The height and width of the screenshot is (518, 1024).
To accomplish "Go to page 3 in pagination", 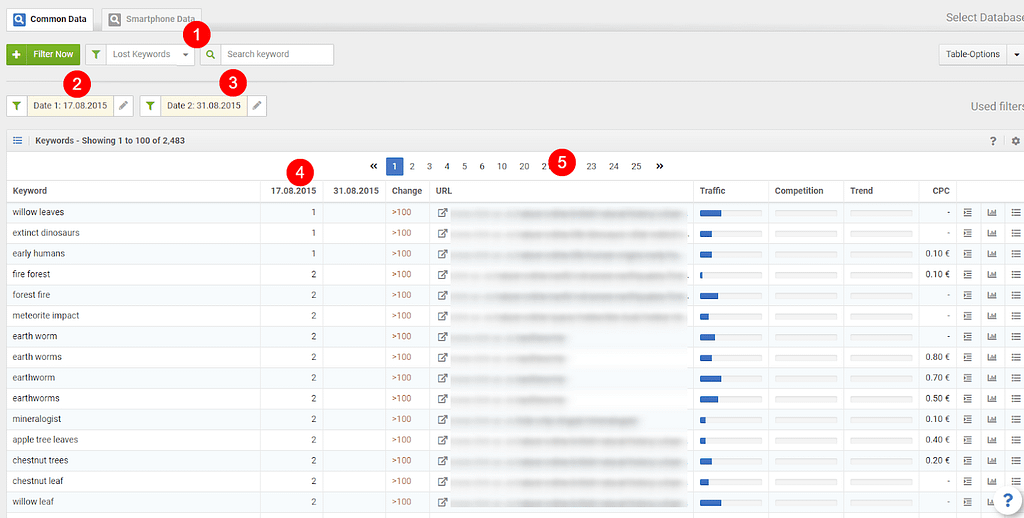I will 429,166.
